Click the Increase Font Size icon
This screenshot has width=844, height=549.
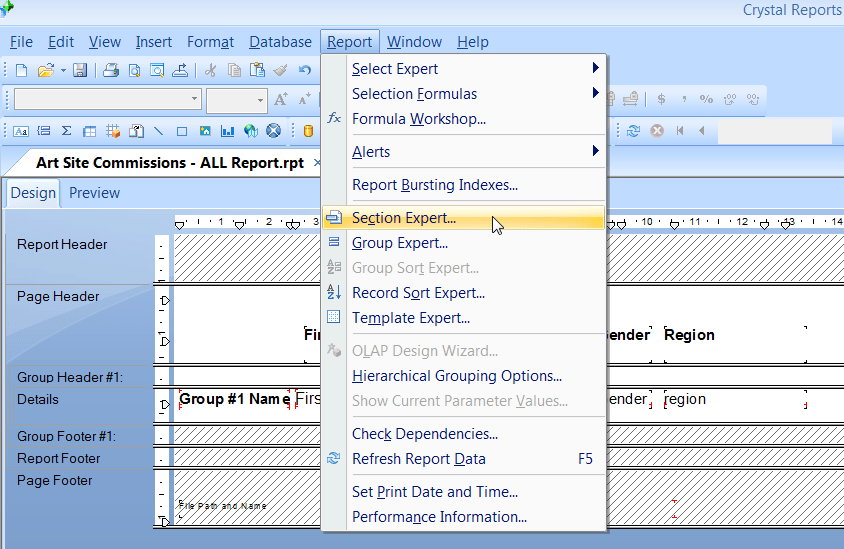click(281, 99)
